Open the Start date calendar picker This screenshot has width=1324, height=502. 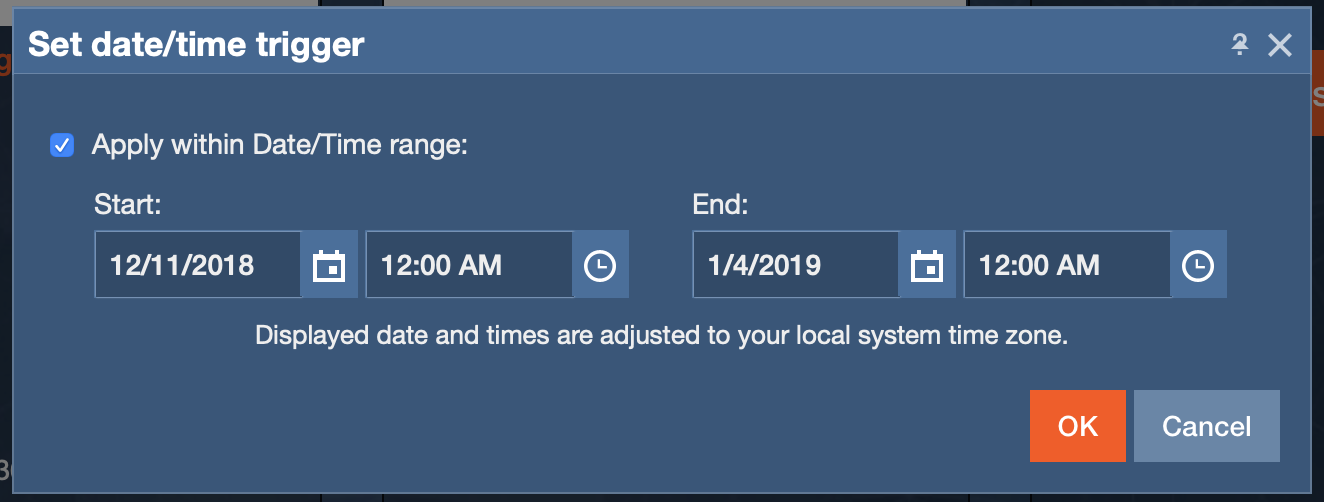329,266
